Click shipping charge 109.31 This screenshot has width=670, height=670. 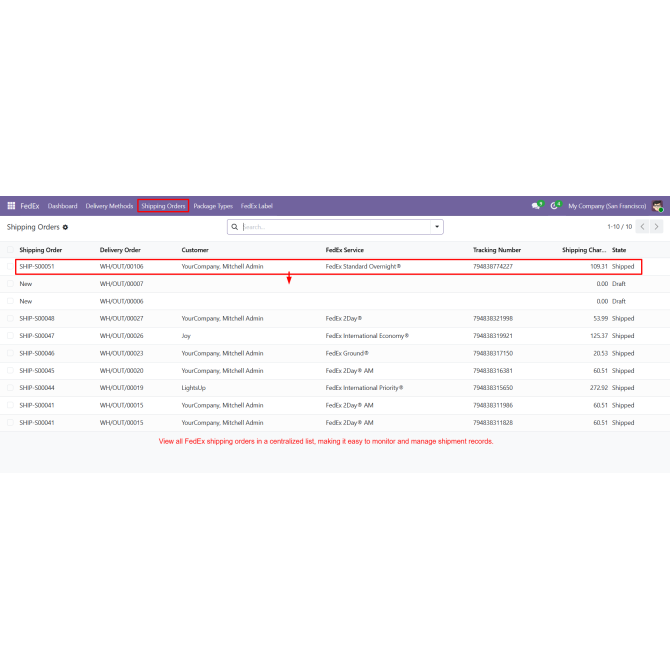coord(599,266)
